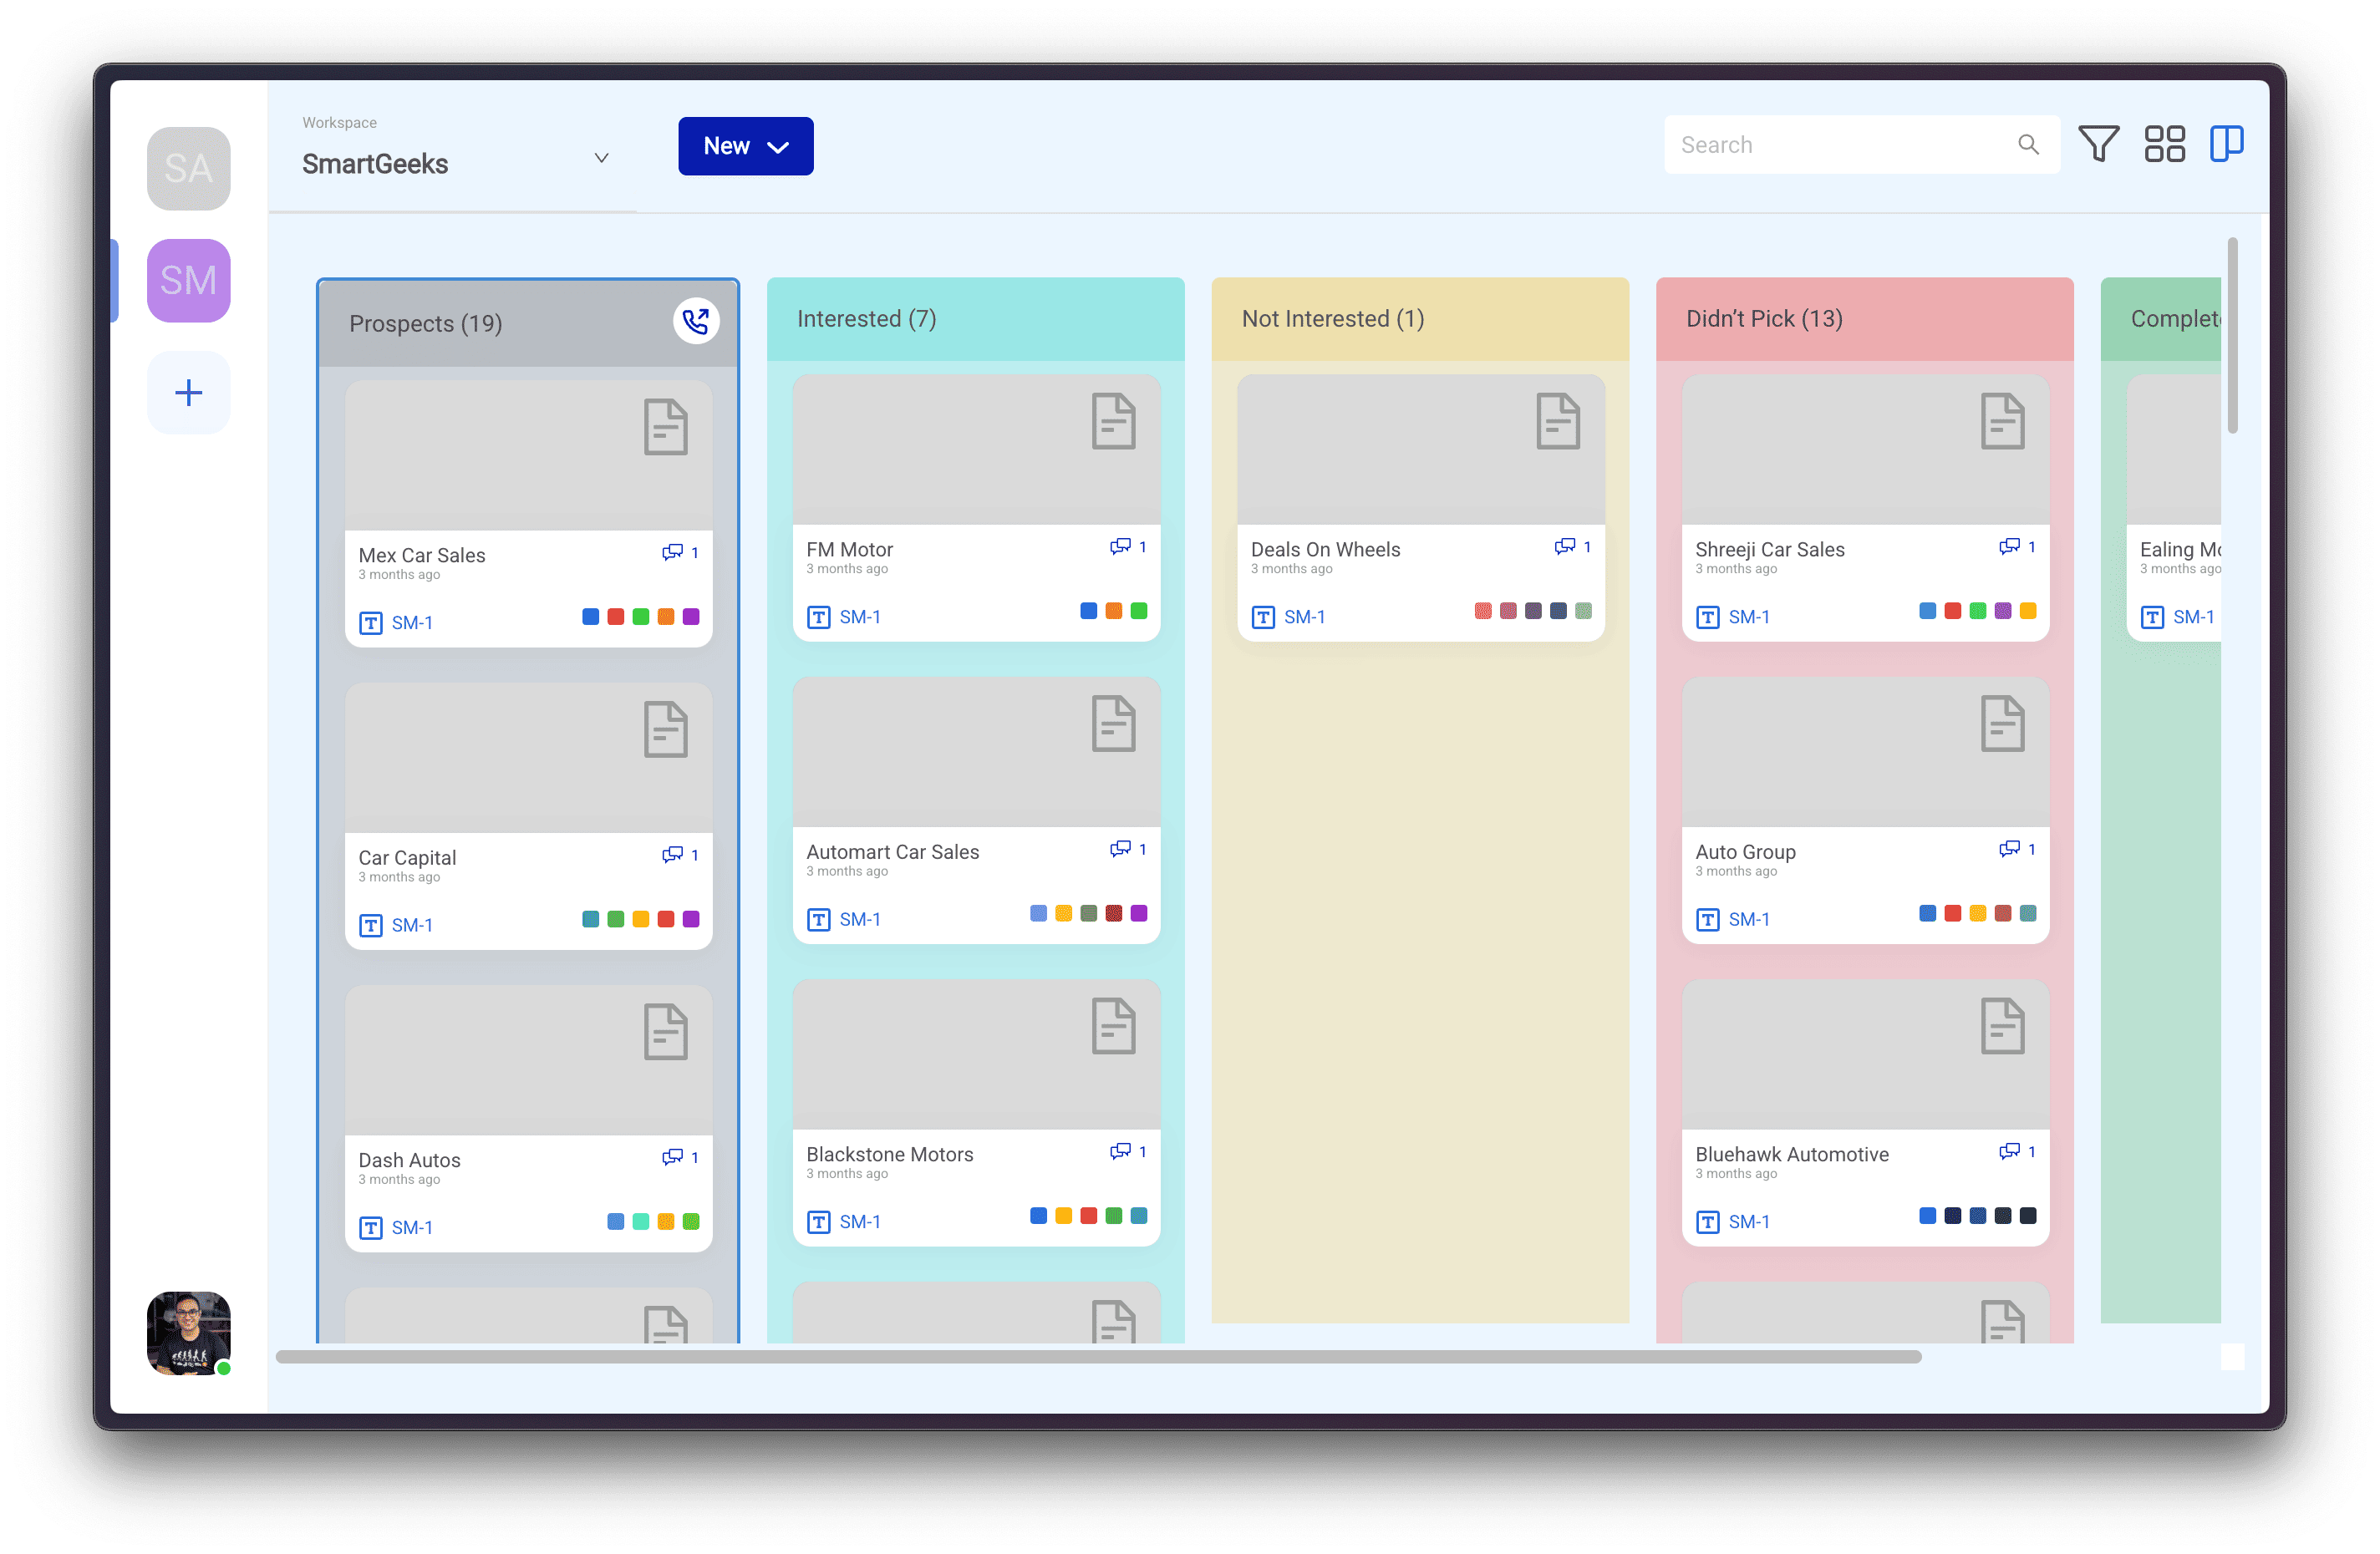This screenshot has height=1554, width=2380.
Task: Select the Interested (7) column header
Action: click(866, 319)
